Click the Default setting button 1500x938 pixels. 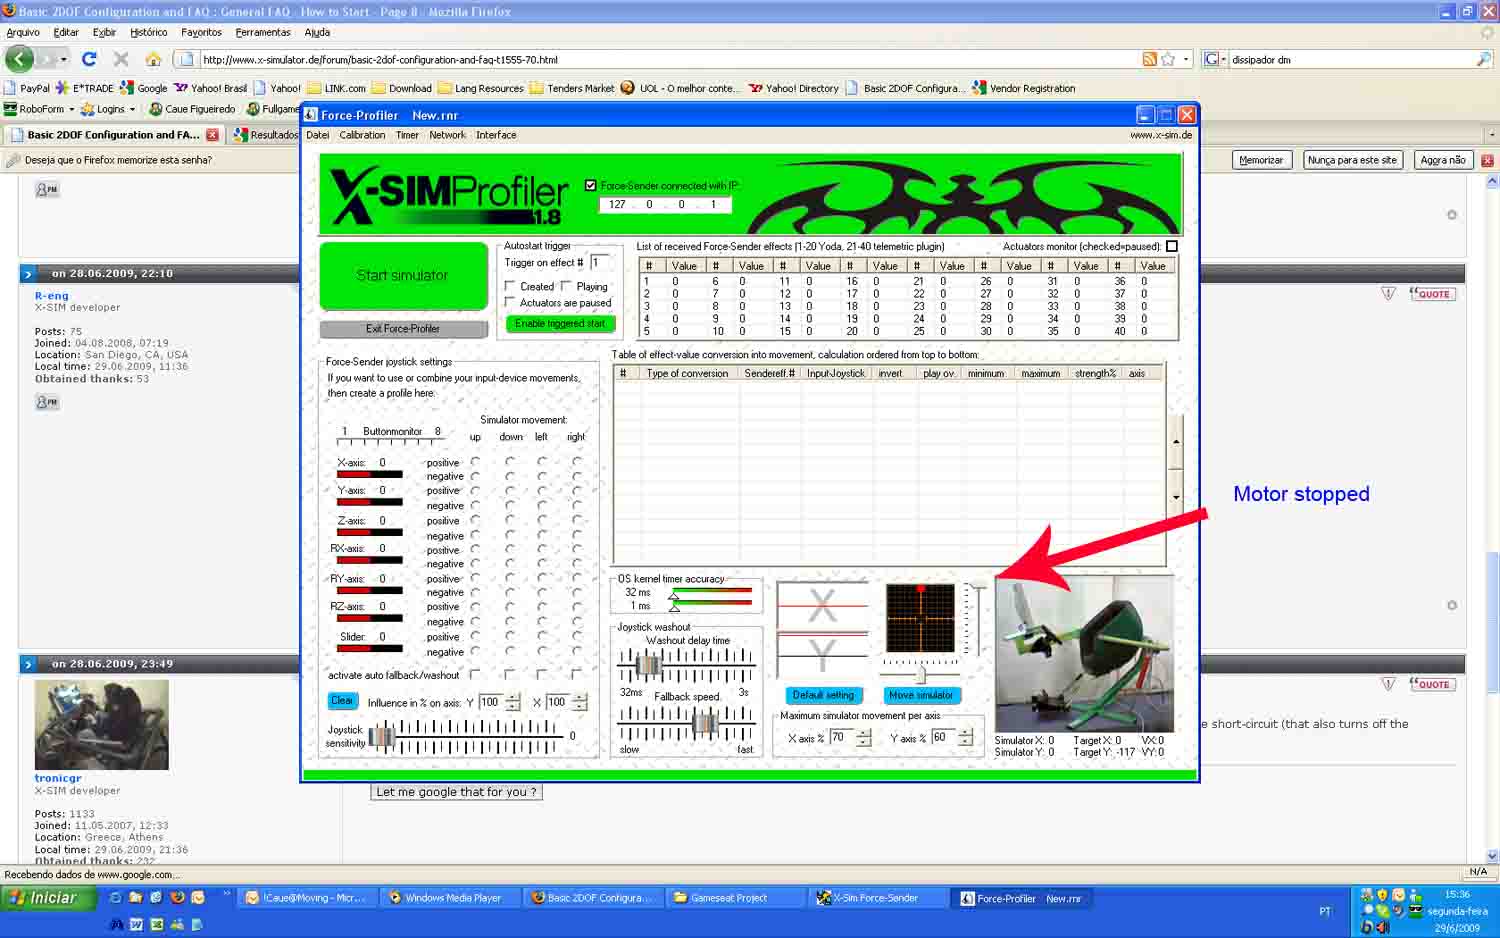pyautogui.click(x=823, y=695)
